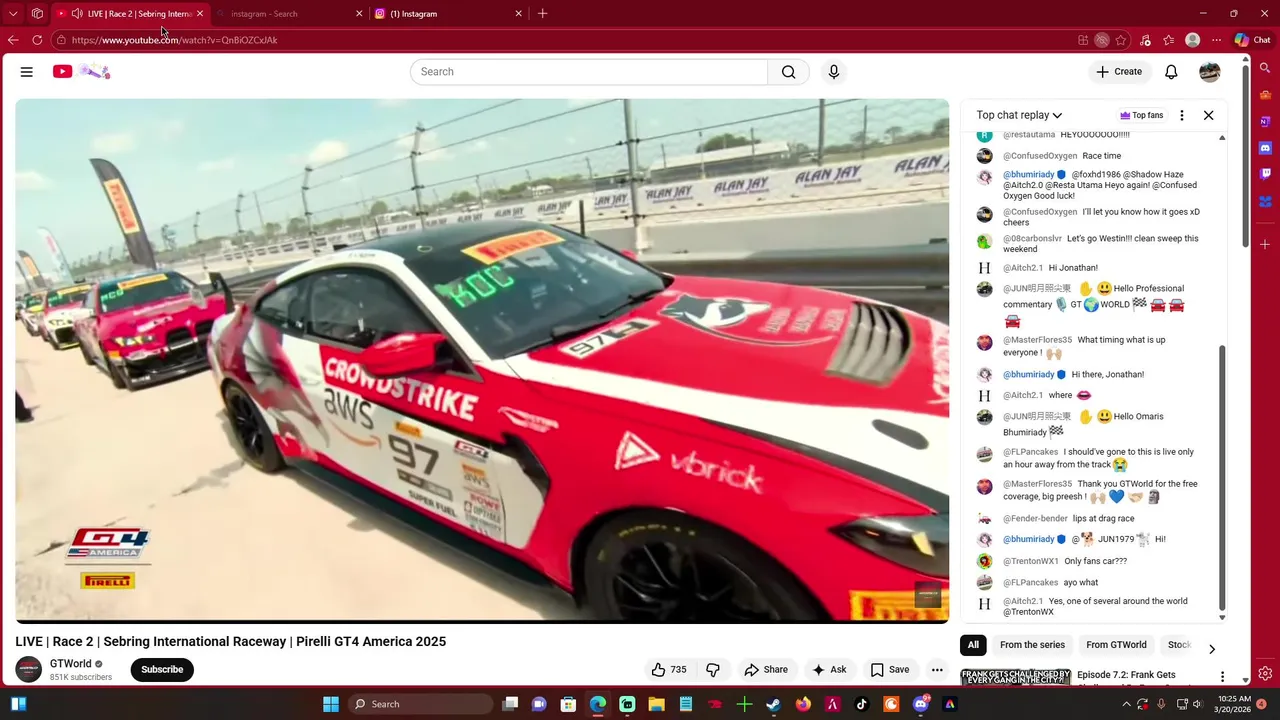Select the All filter chip
The image size is (1280, 720).
973,645
